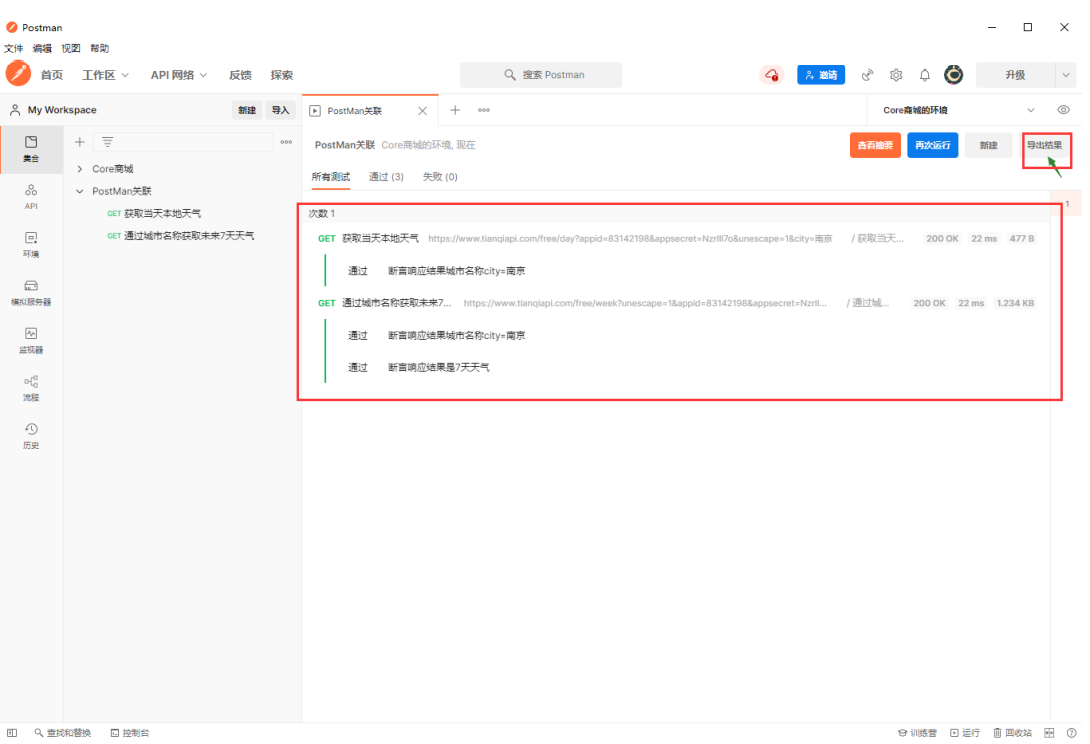Add a new tab with plus icon
The width and height of the screenshot is (1090, 744).
point(455,110)
